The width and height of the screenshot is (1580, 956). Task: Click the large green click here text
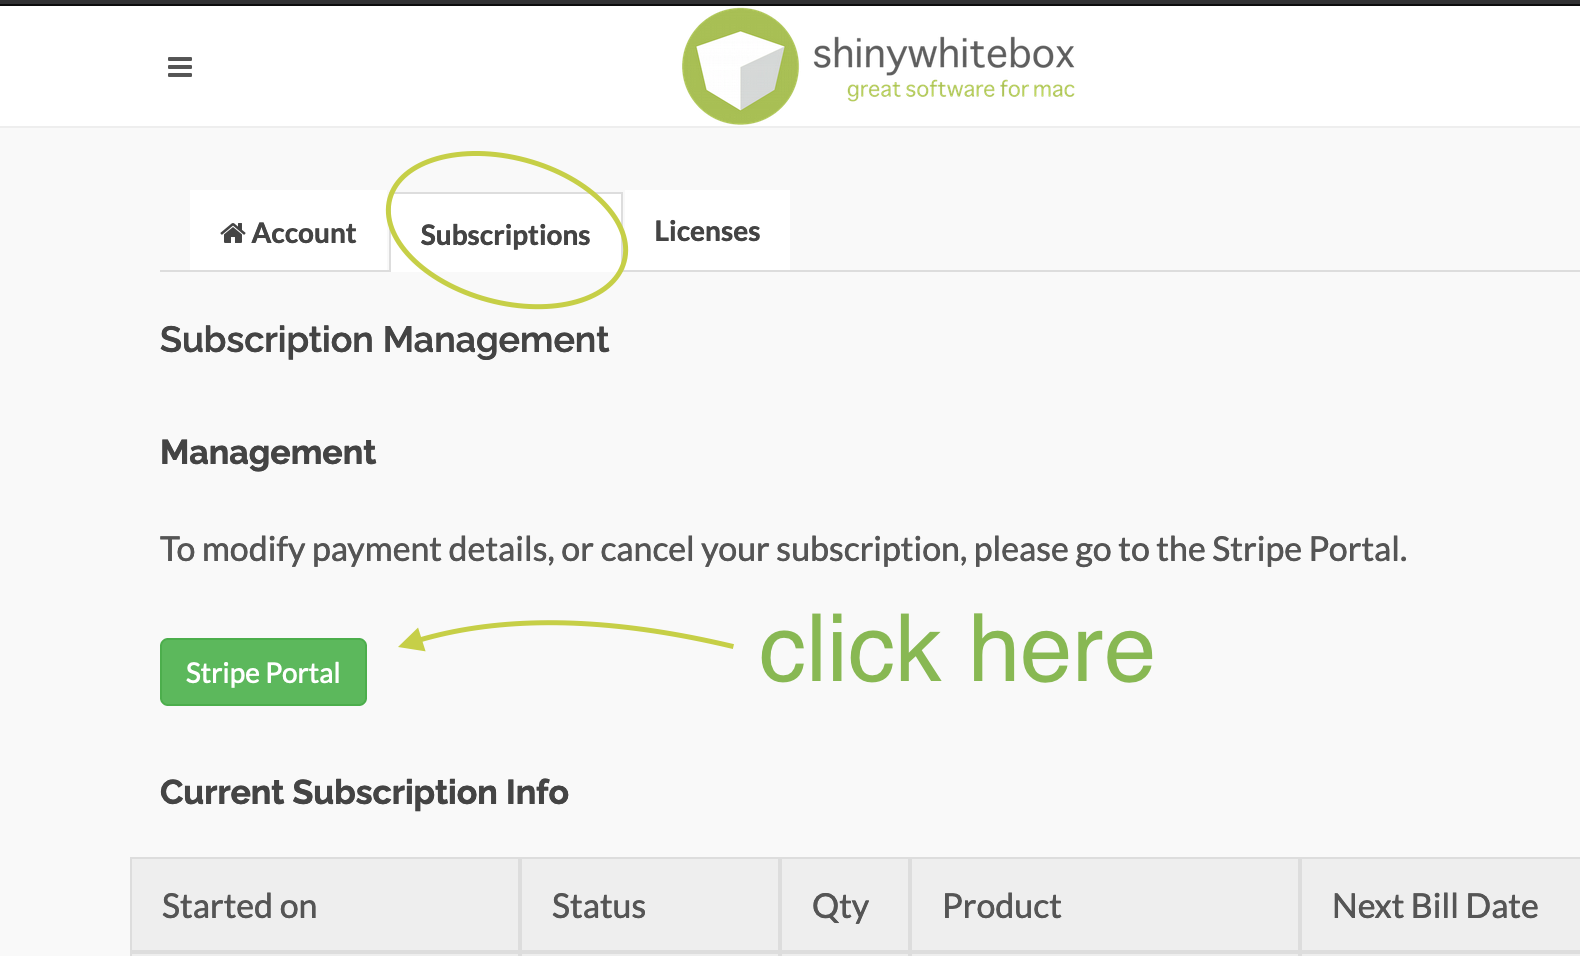[x=956, y=650]
